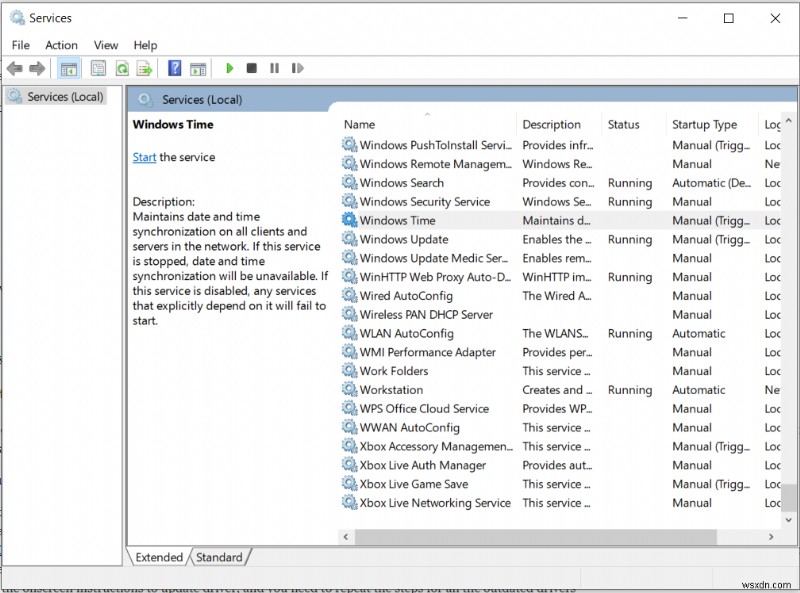This screenshot has height=593, width=800.
Task: Click the Start the service link
Action: click(x=144, y=157)
